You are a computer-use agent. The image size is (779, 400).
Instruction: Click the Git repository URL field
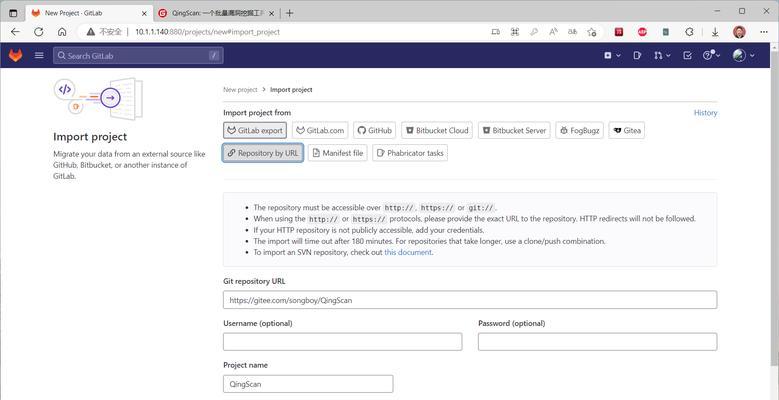coord(470,300)
